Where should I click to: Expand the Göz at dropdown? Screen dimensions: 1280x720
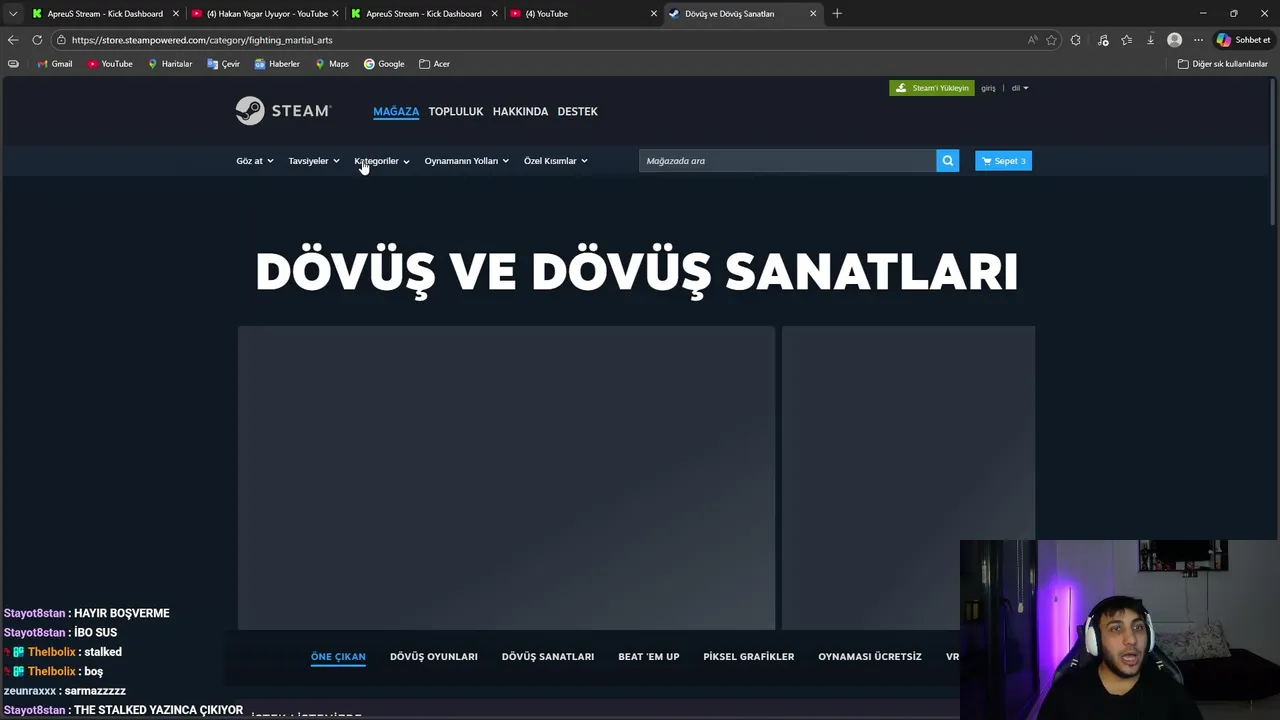point(254,161)
